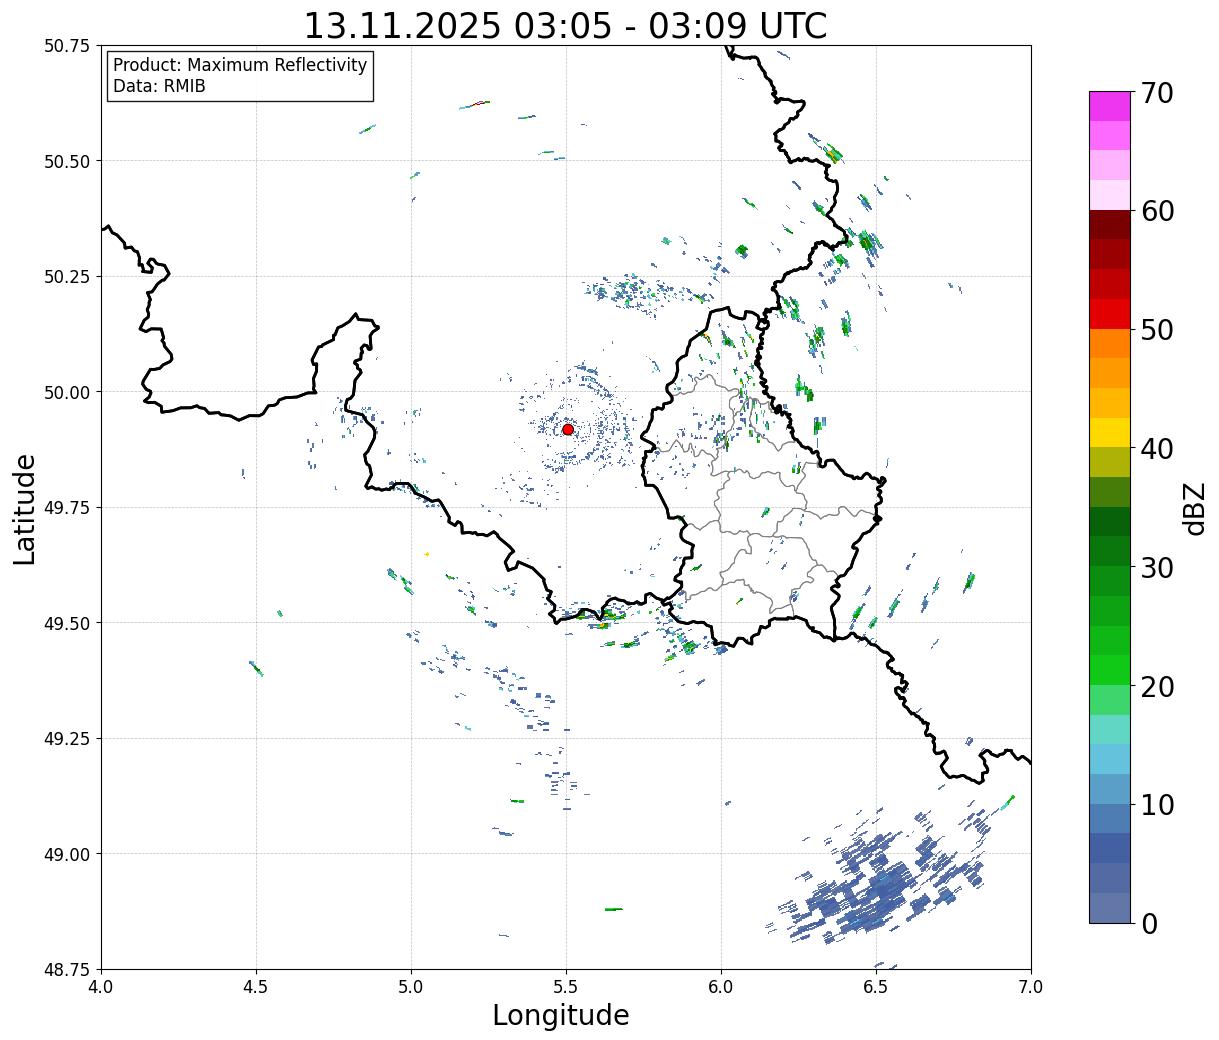Image resolution: width=1219 pixels, height=1040 pixels.
Task: Click the Latitude axis label
Action: (x=25, y=509)
